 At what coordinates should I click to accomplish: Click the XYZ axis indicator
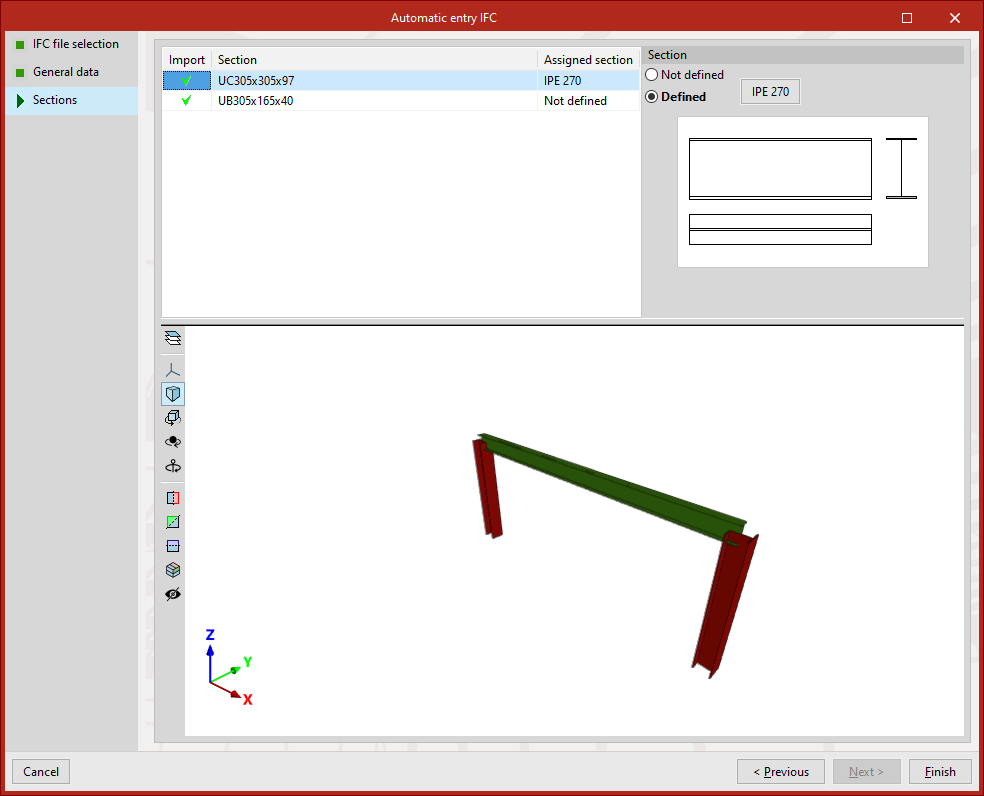(x=229, y=668)
